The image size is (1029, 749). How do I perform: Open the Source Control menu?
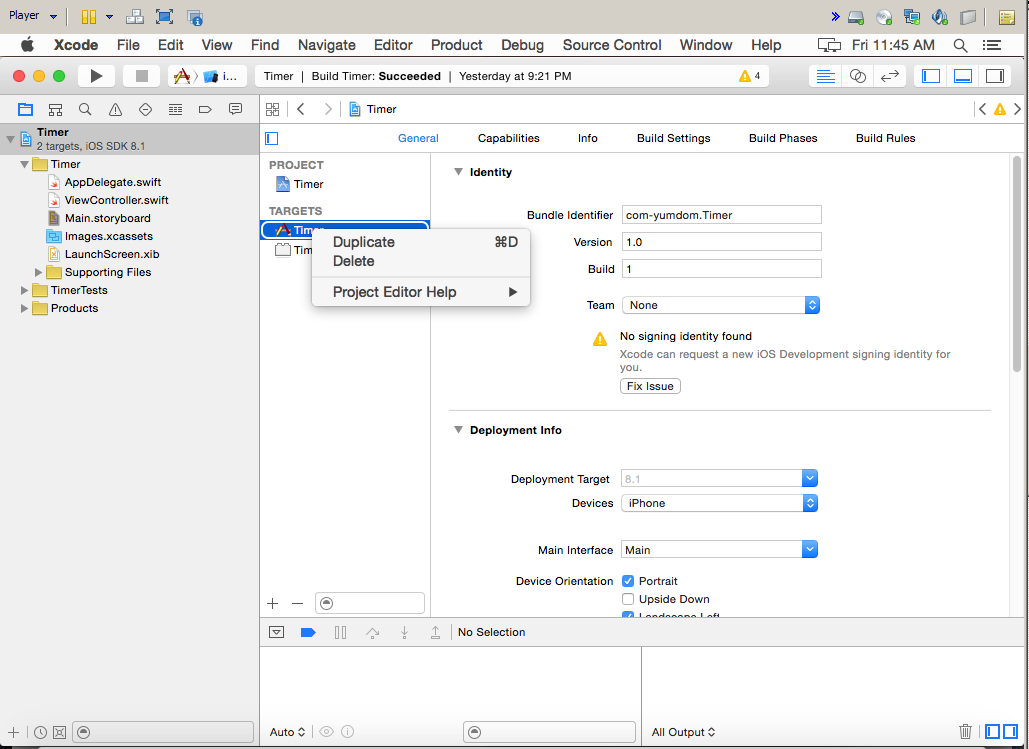coord(612,45)
